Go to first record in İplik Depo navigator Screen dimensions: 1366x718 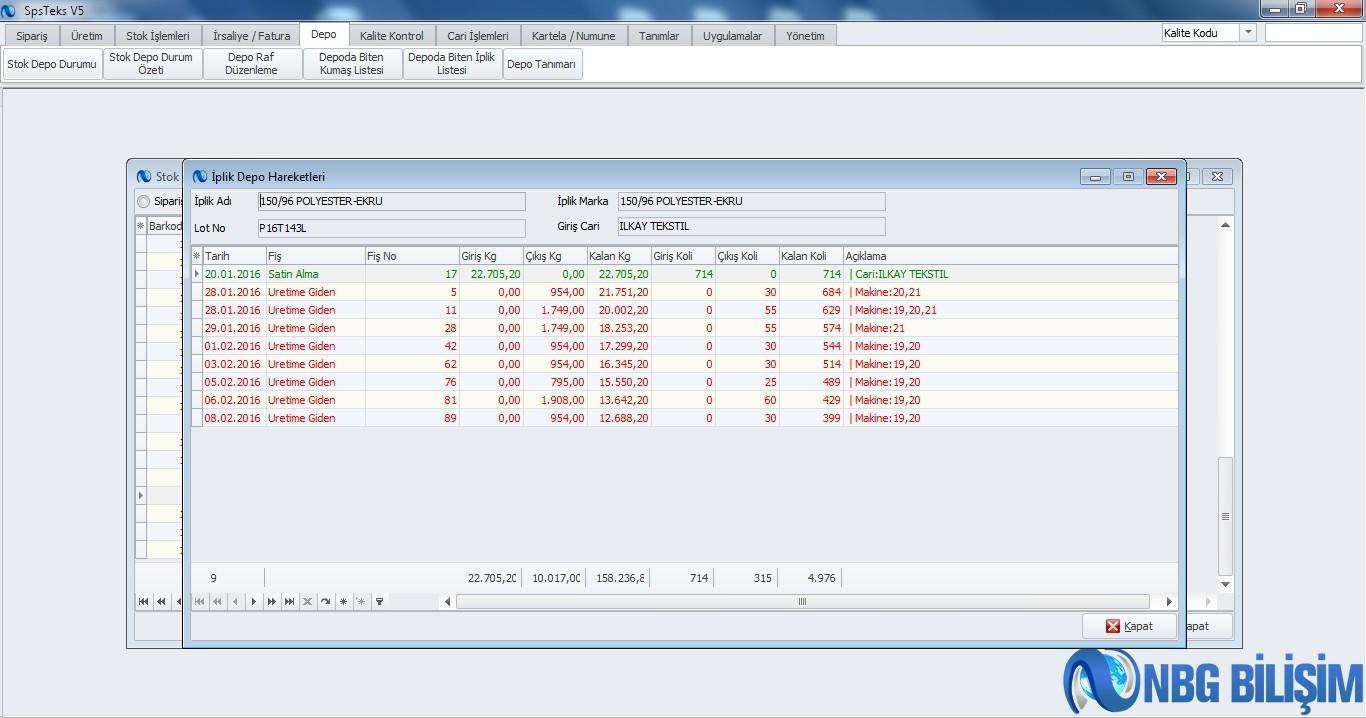coord(199,601)
